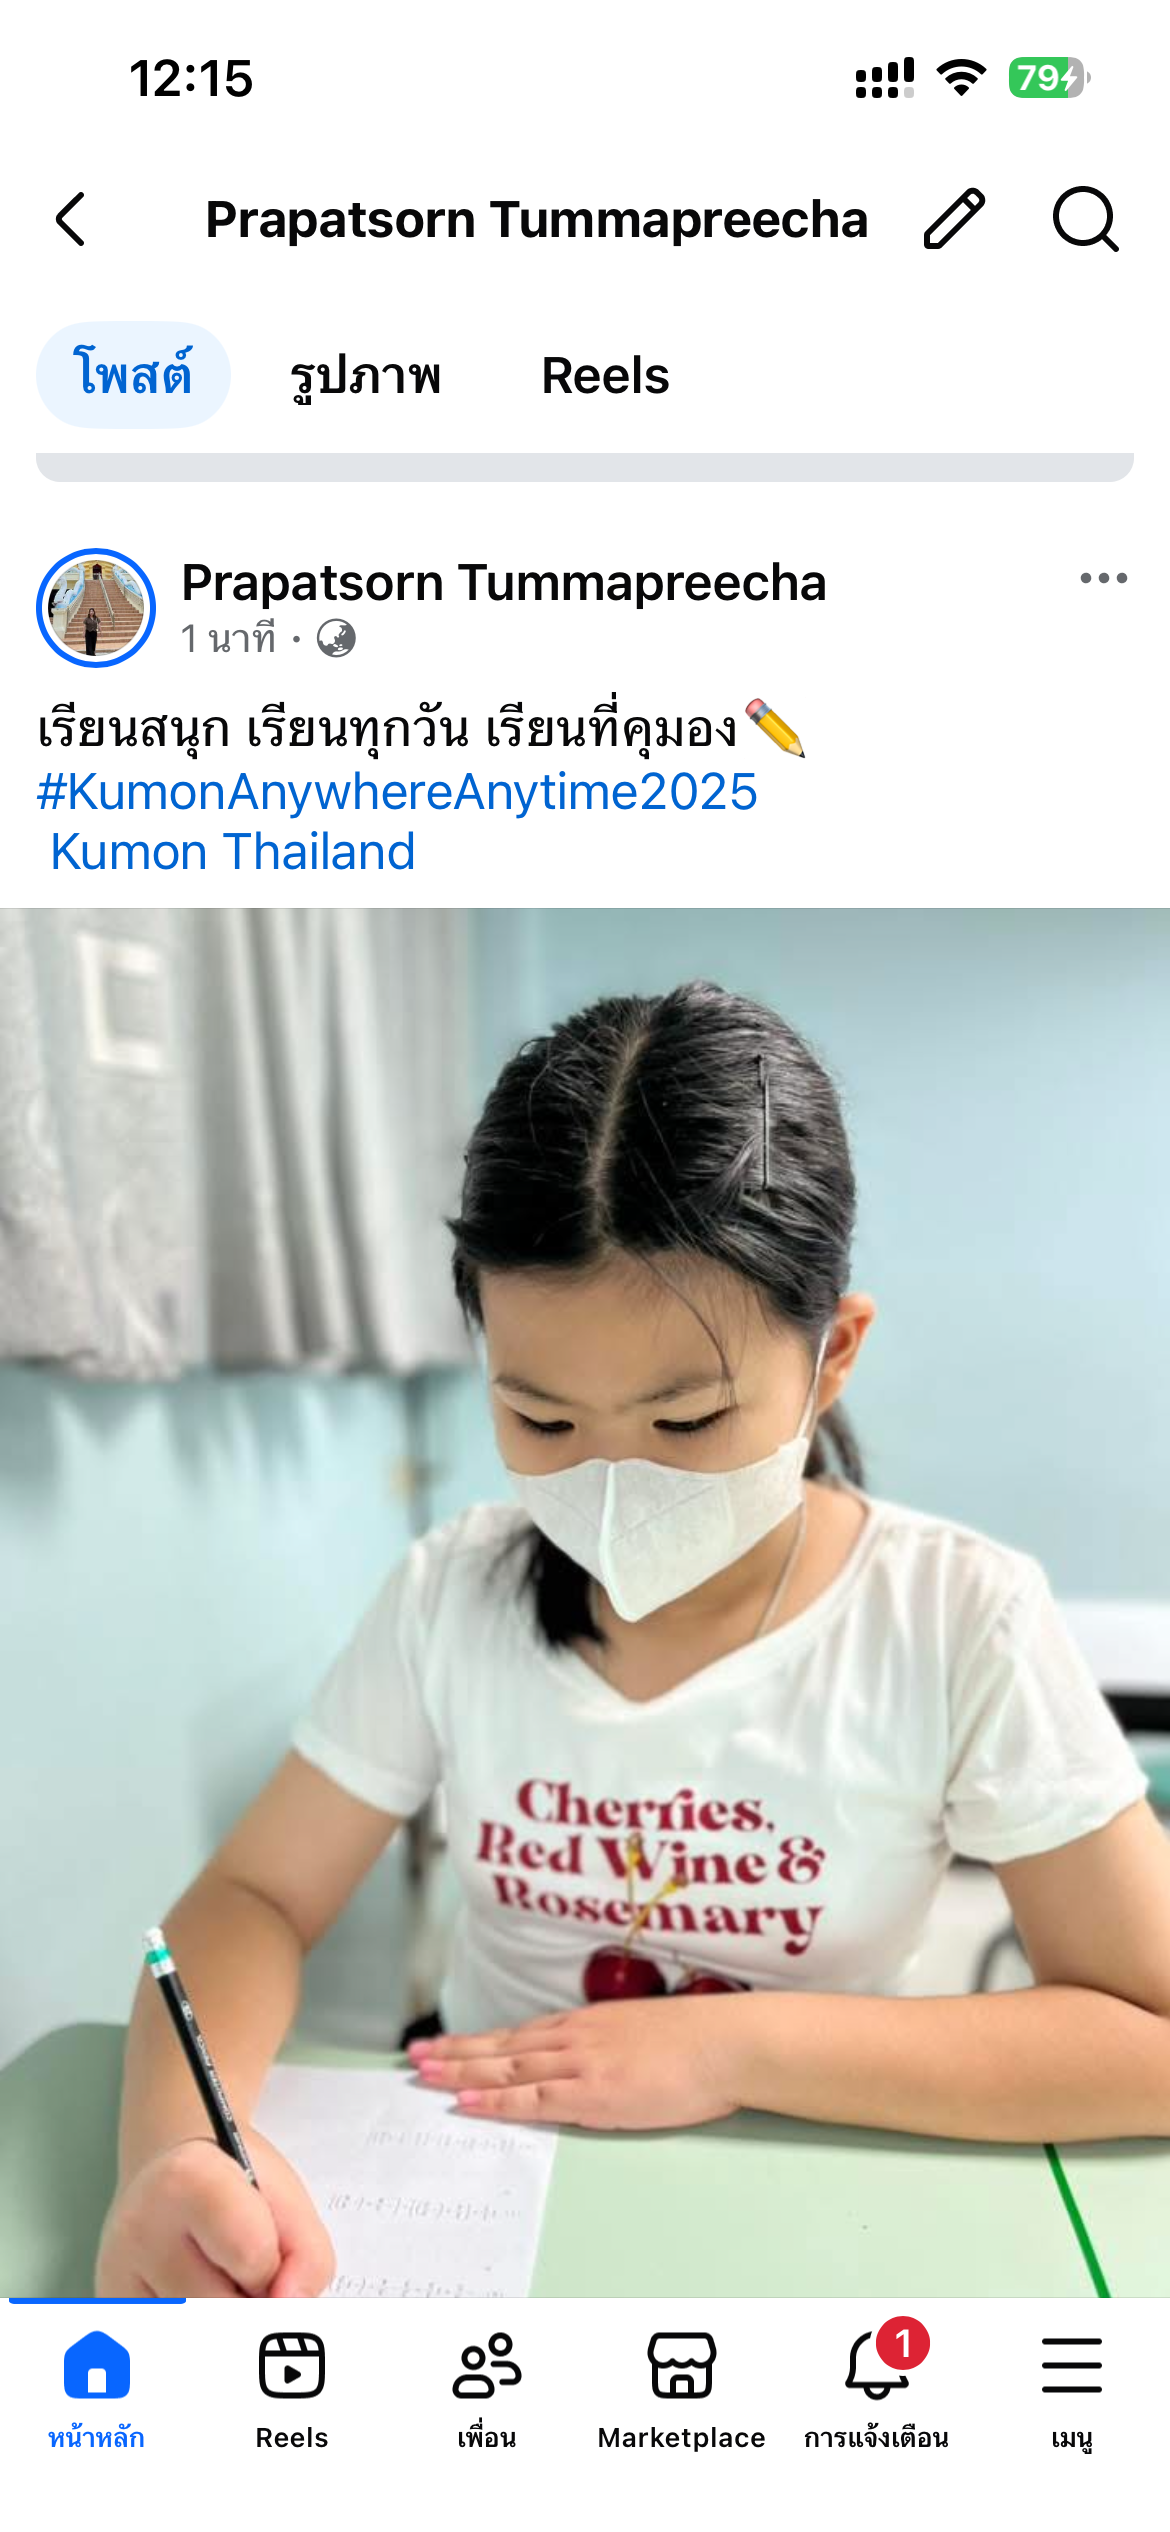Viewport: 1170px width, 2532px height.
Task: Tap the search magnifier icon
Action: click(x=1085, y=219)
